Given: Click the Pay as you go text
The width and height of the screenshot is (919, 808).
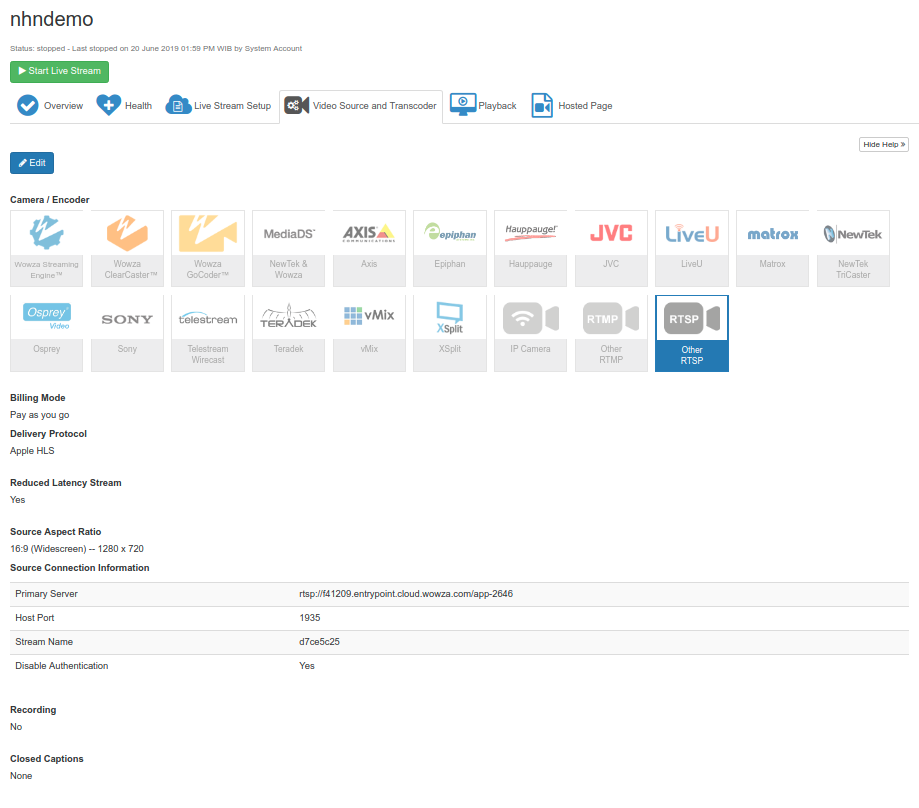Looking at the screenshot, I should (x=39, y=415).
